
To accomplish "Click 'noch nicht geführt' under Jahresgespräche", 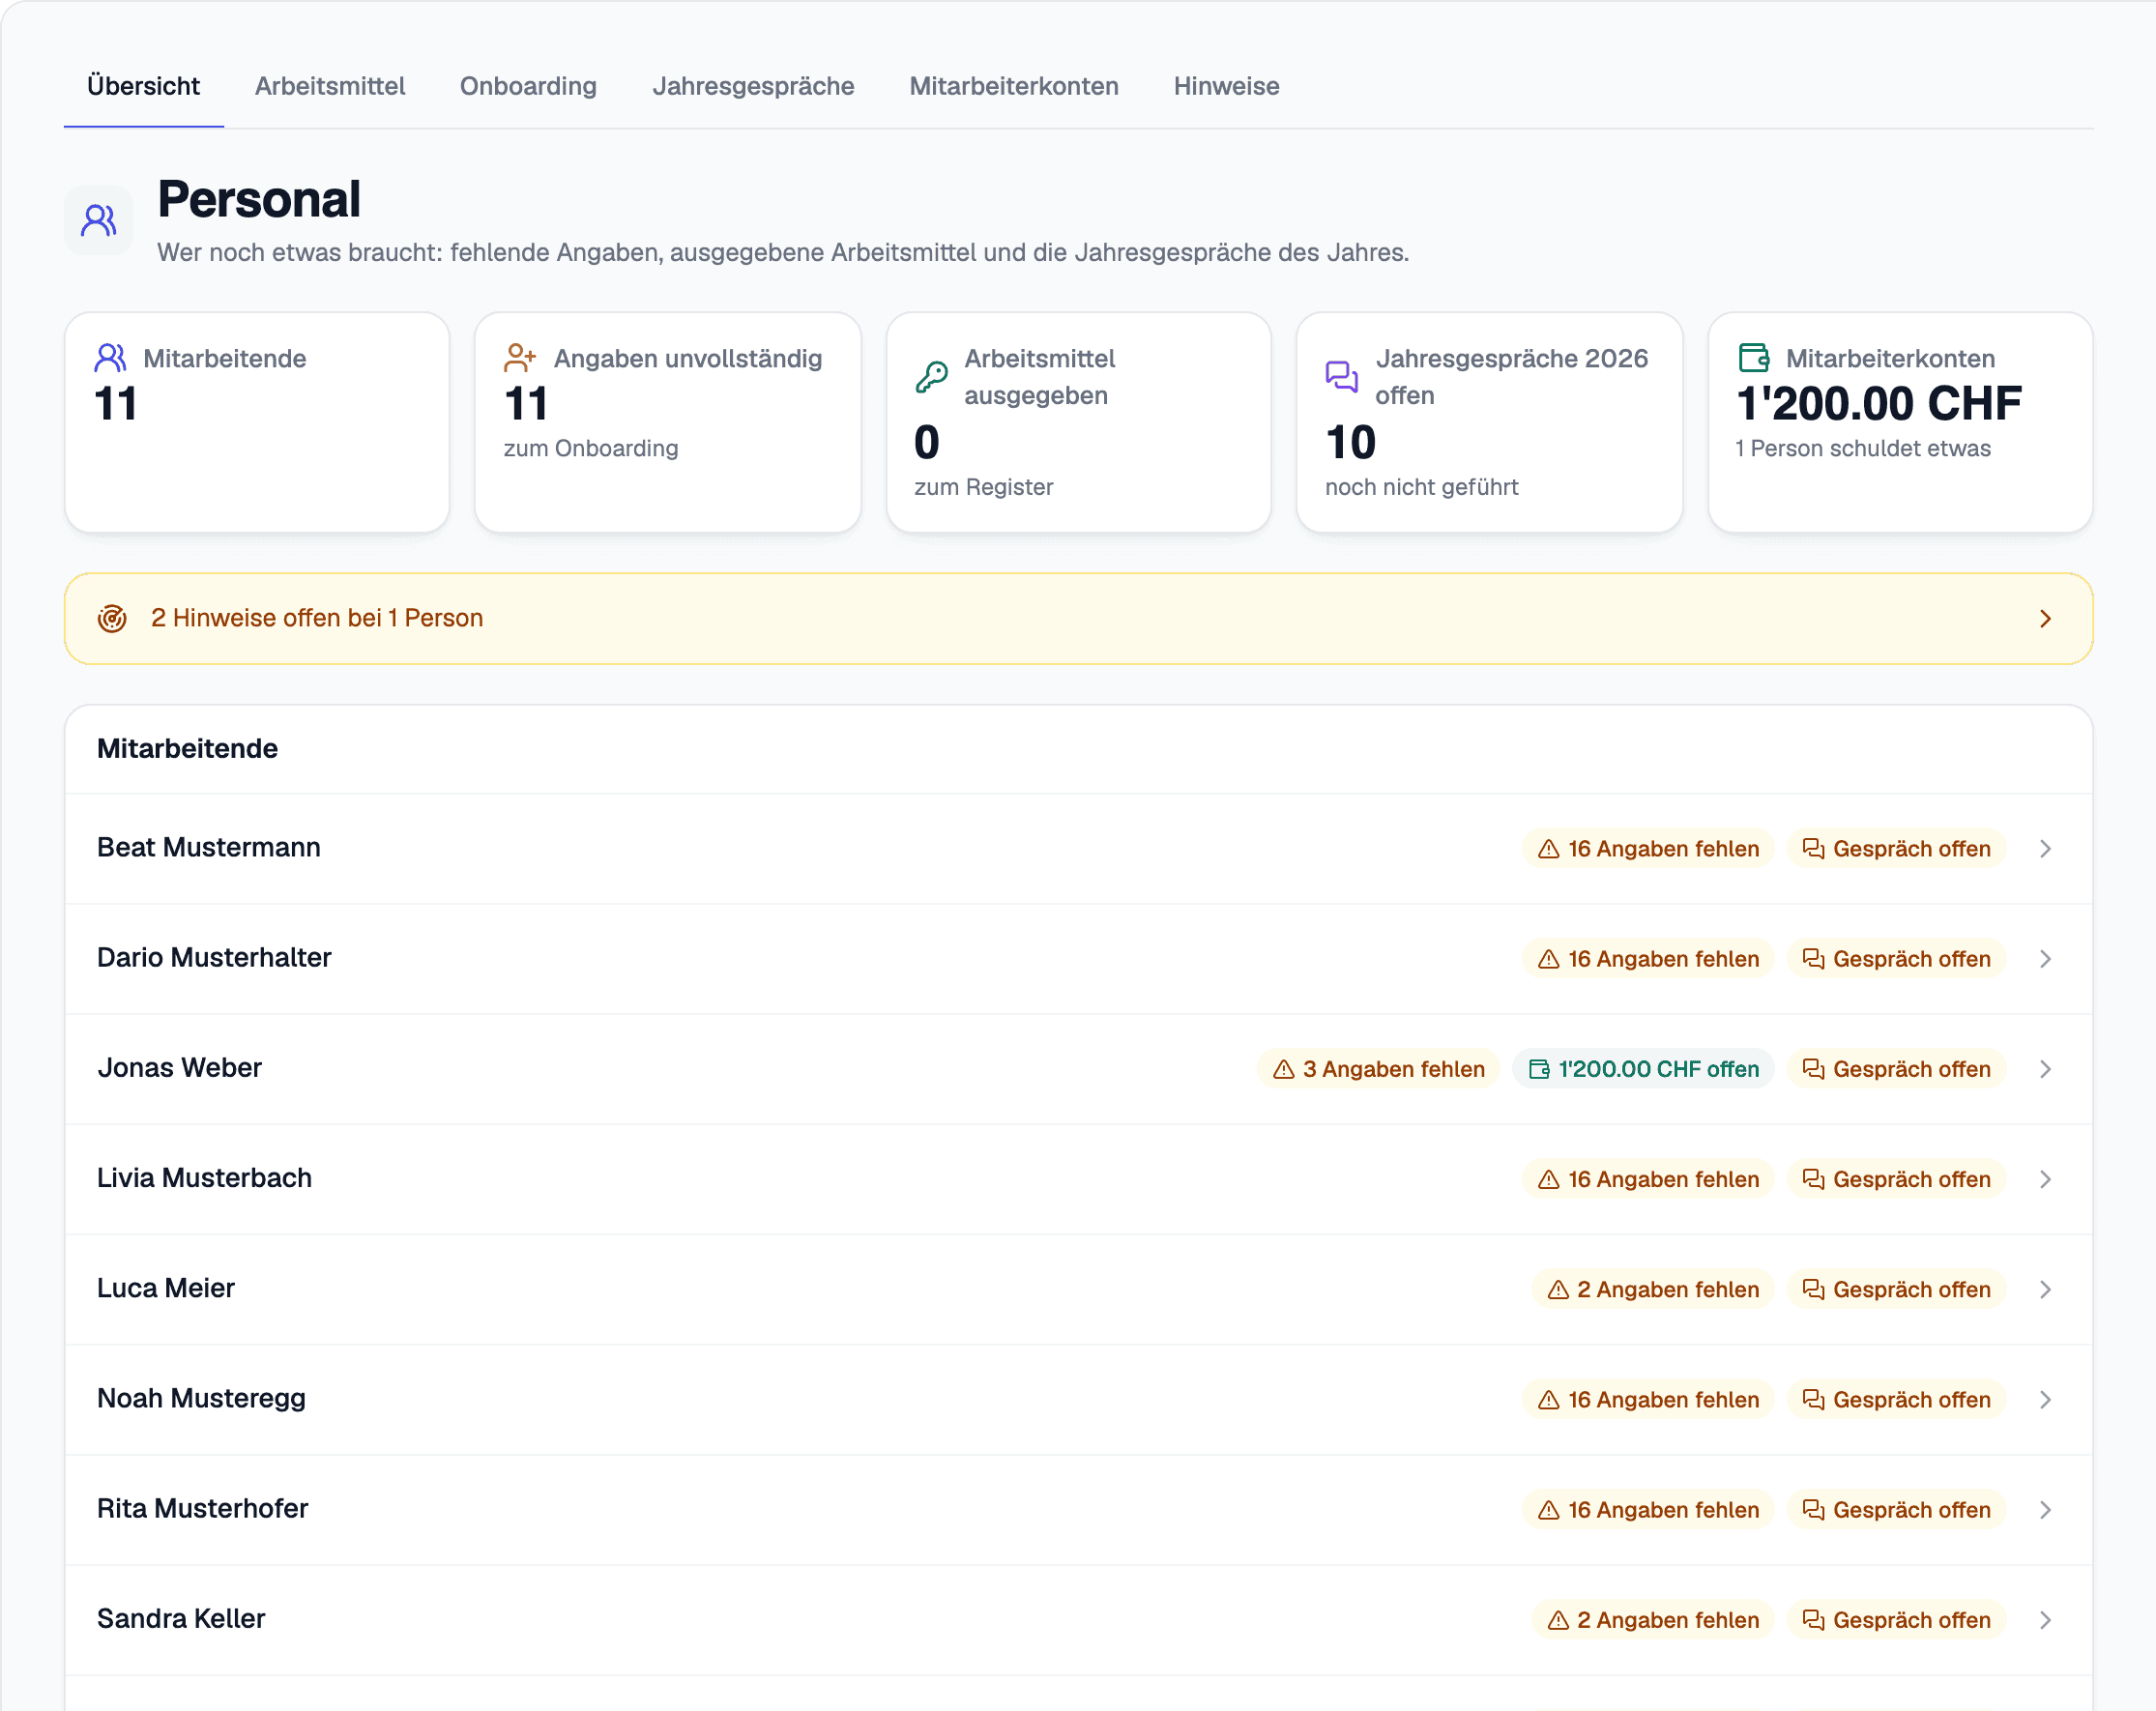I will (1421, 487).
